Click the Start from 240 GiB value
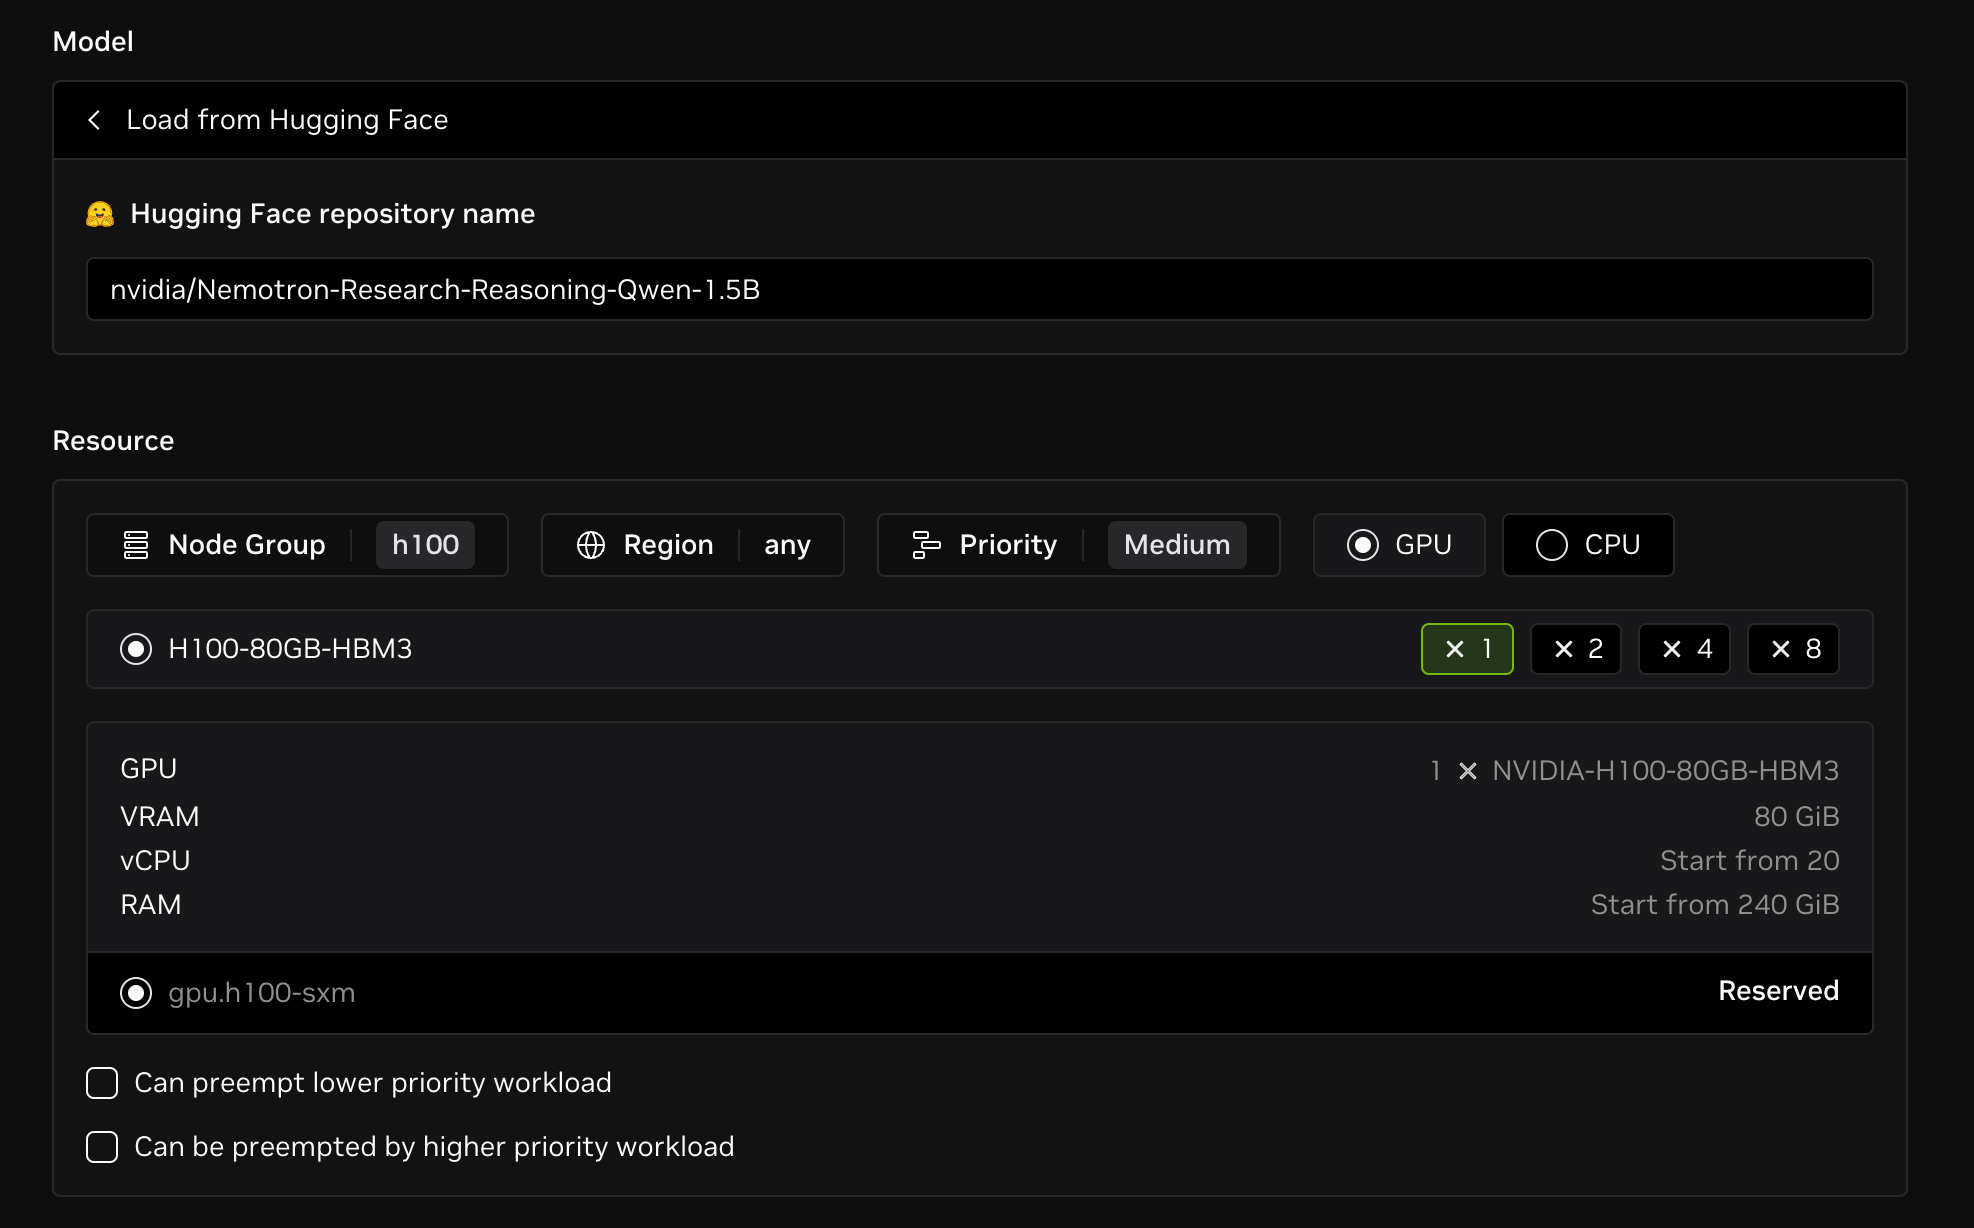Screen dimensions: 1974x1228 pyautogui.click(x=1715, y=905)
